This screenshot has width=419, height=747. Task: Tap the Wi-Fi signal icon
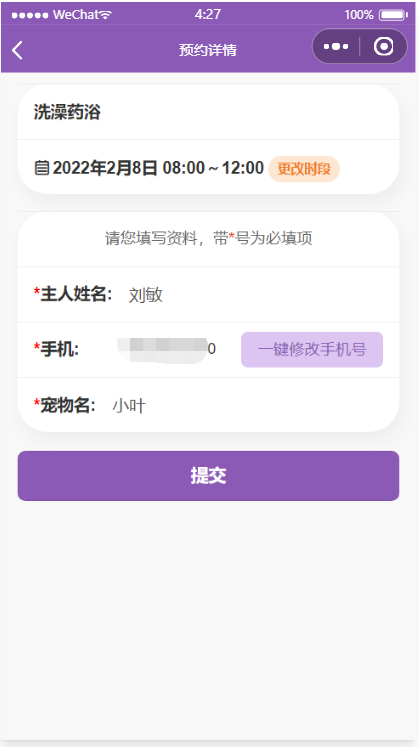tap(105, 15)
